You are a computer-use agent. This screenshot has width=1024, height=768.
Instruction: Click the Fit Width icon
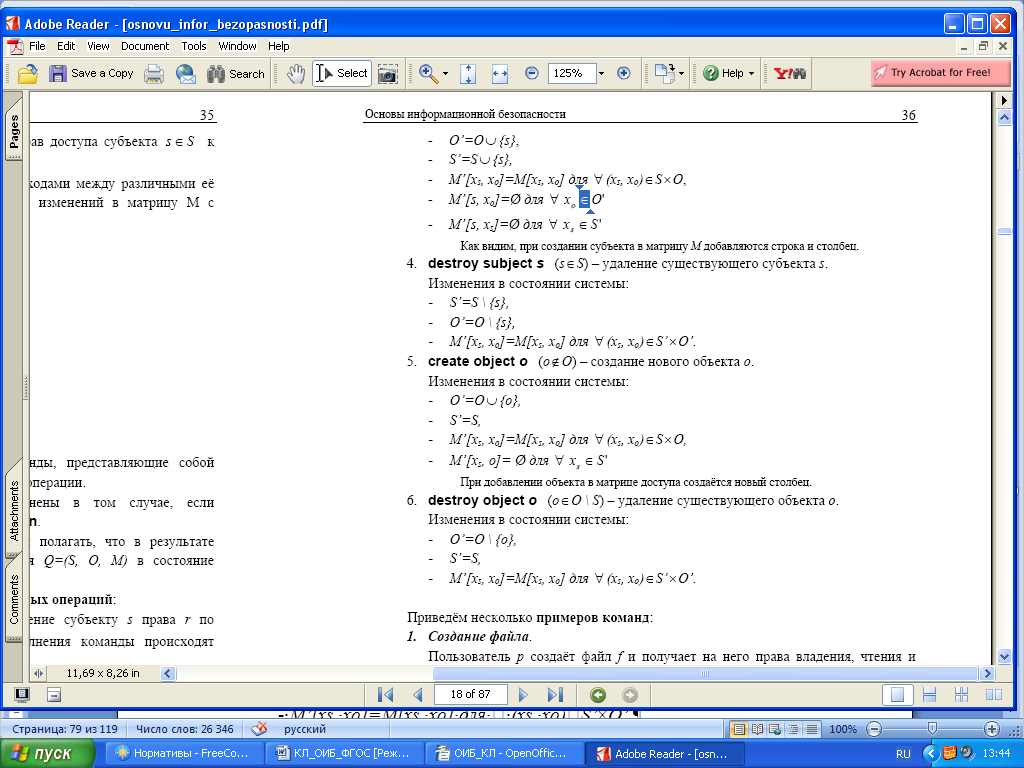click(500, 74)
